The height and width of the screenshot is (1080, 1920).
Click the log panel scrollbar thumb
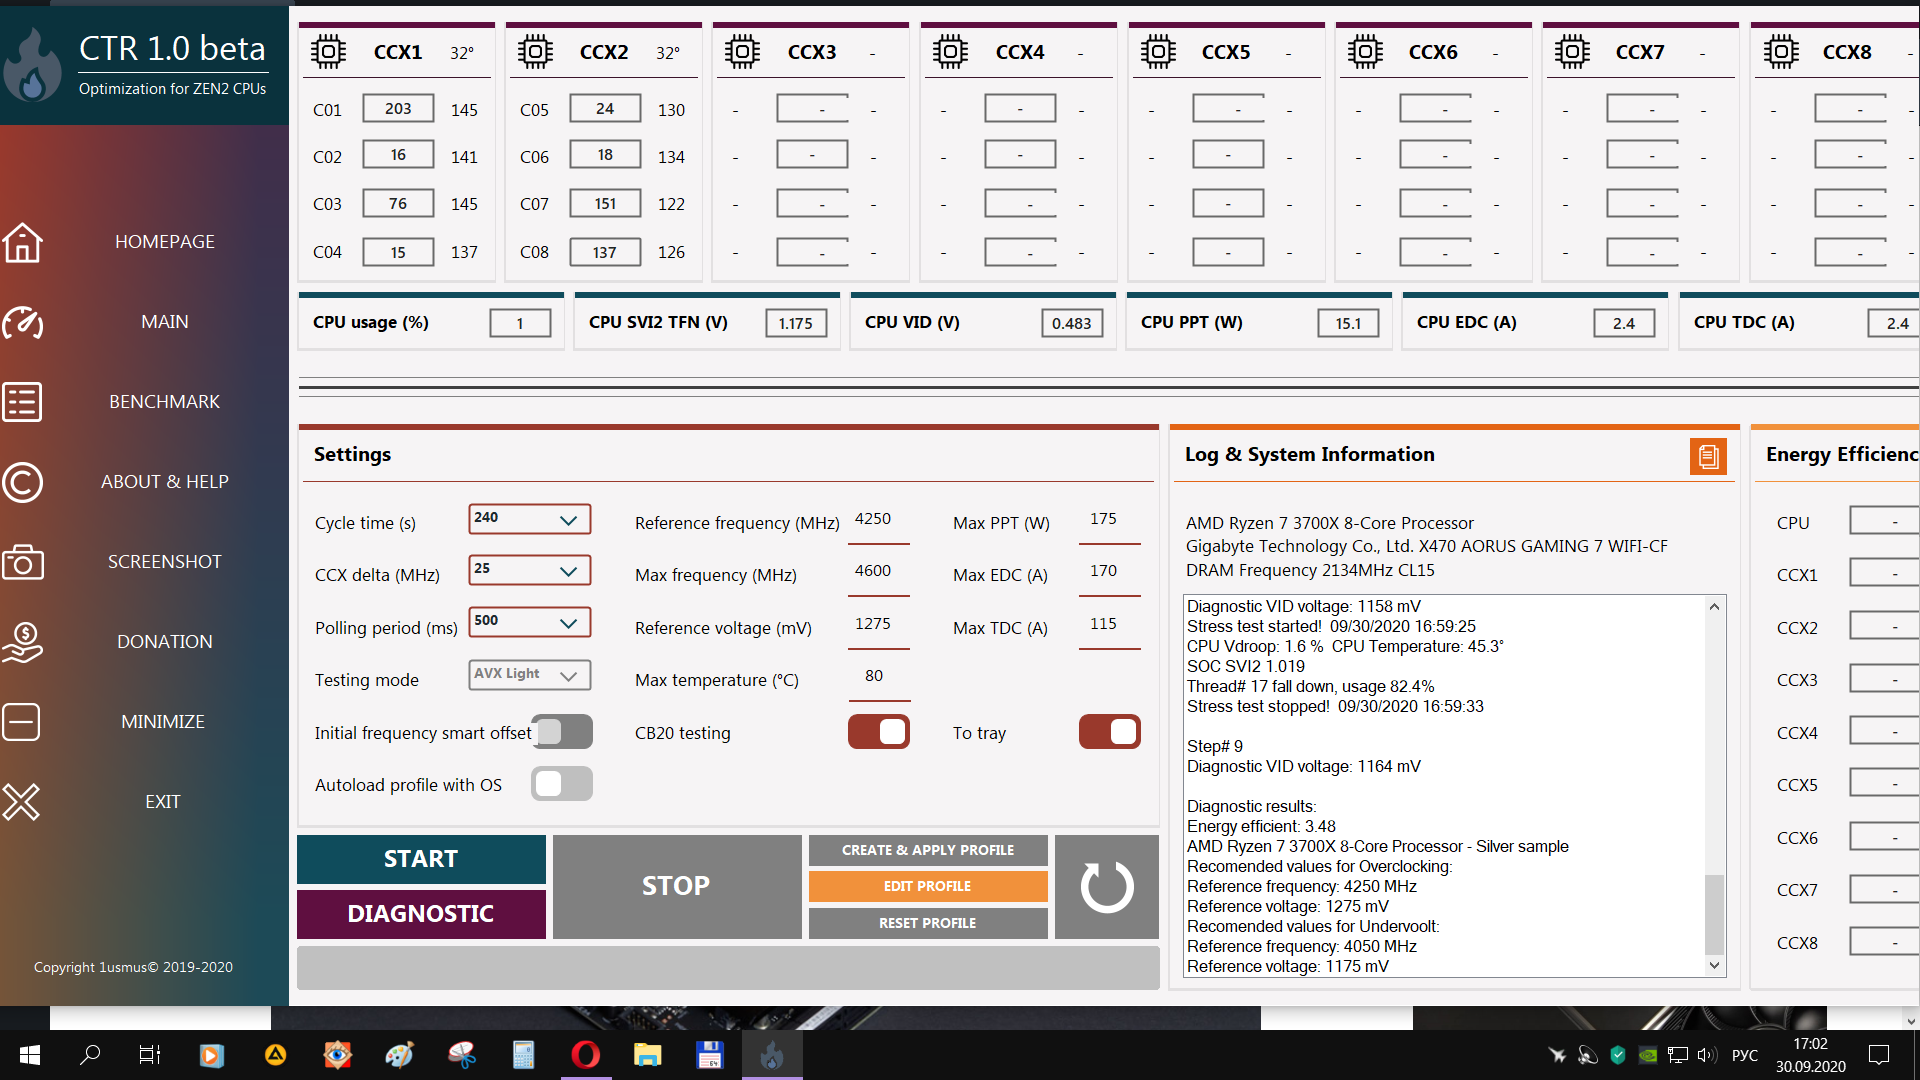[1714, 914]
